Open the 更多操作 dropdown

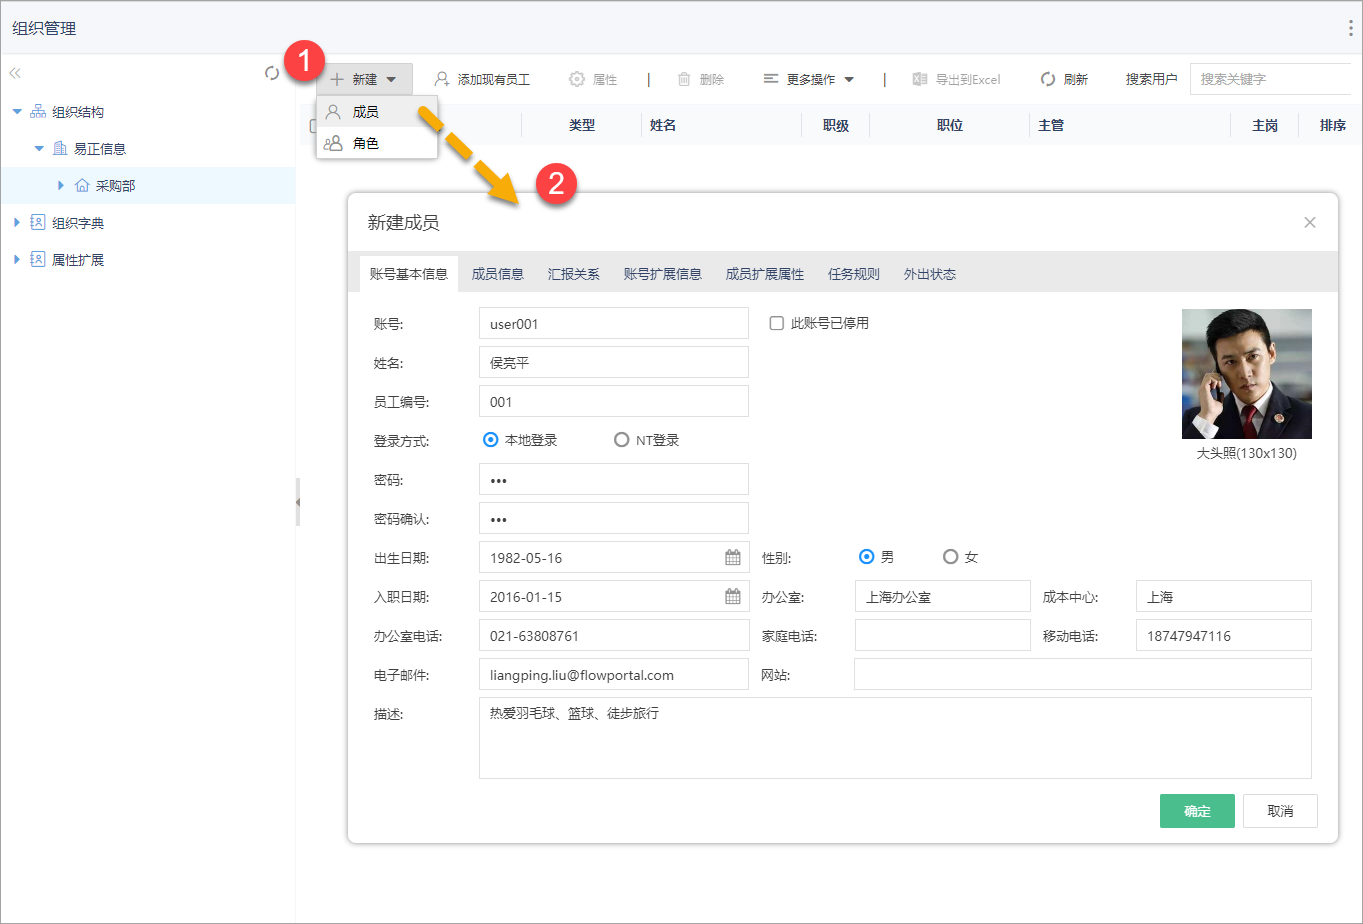pyautogui.click(x=808, y=79)
